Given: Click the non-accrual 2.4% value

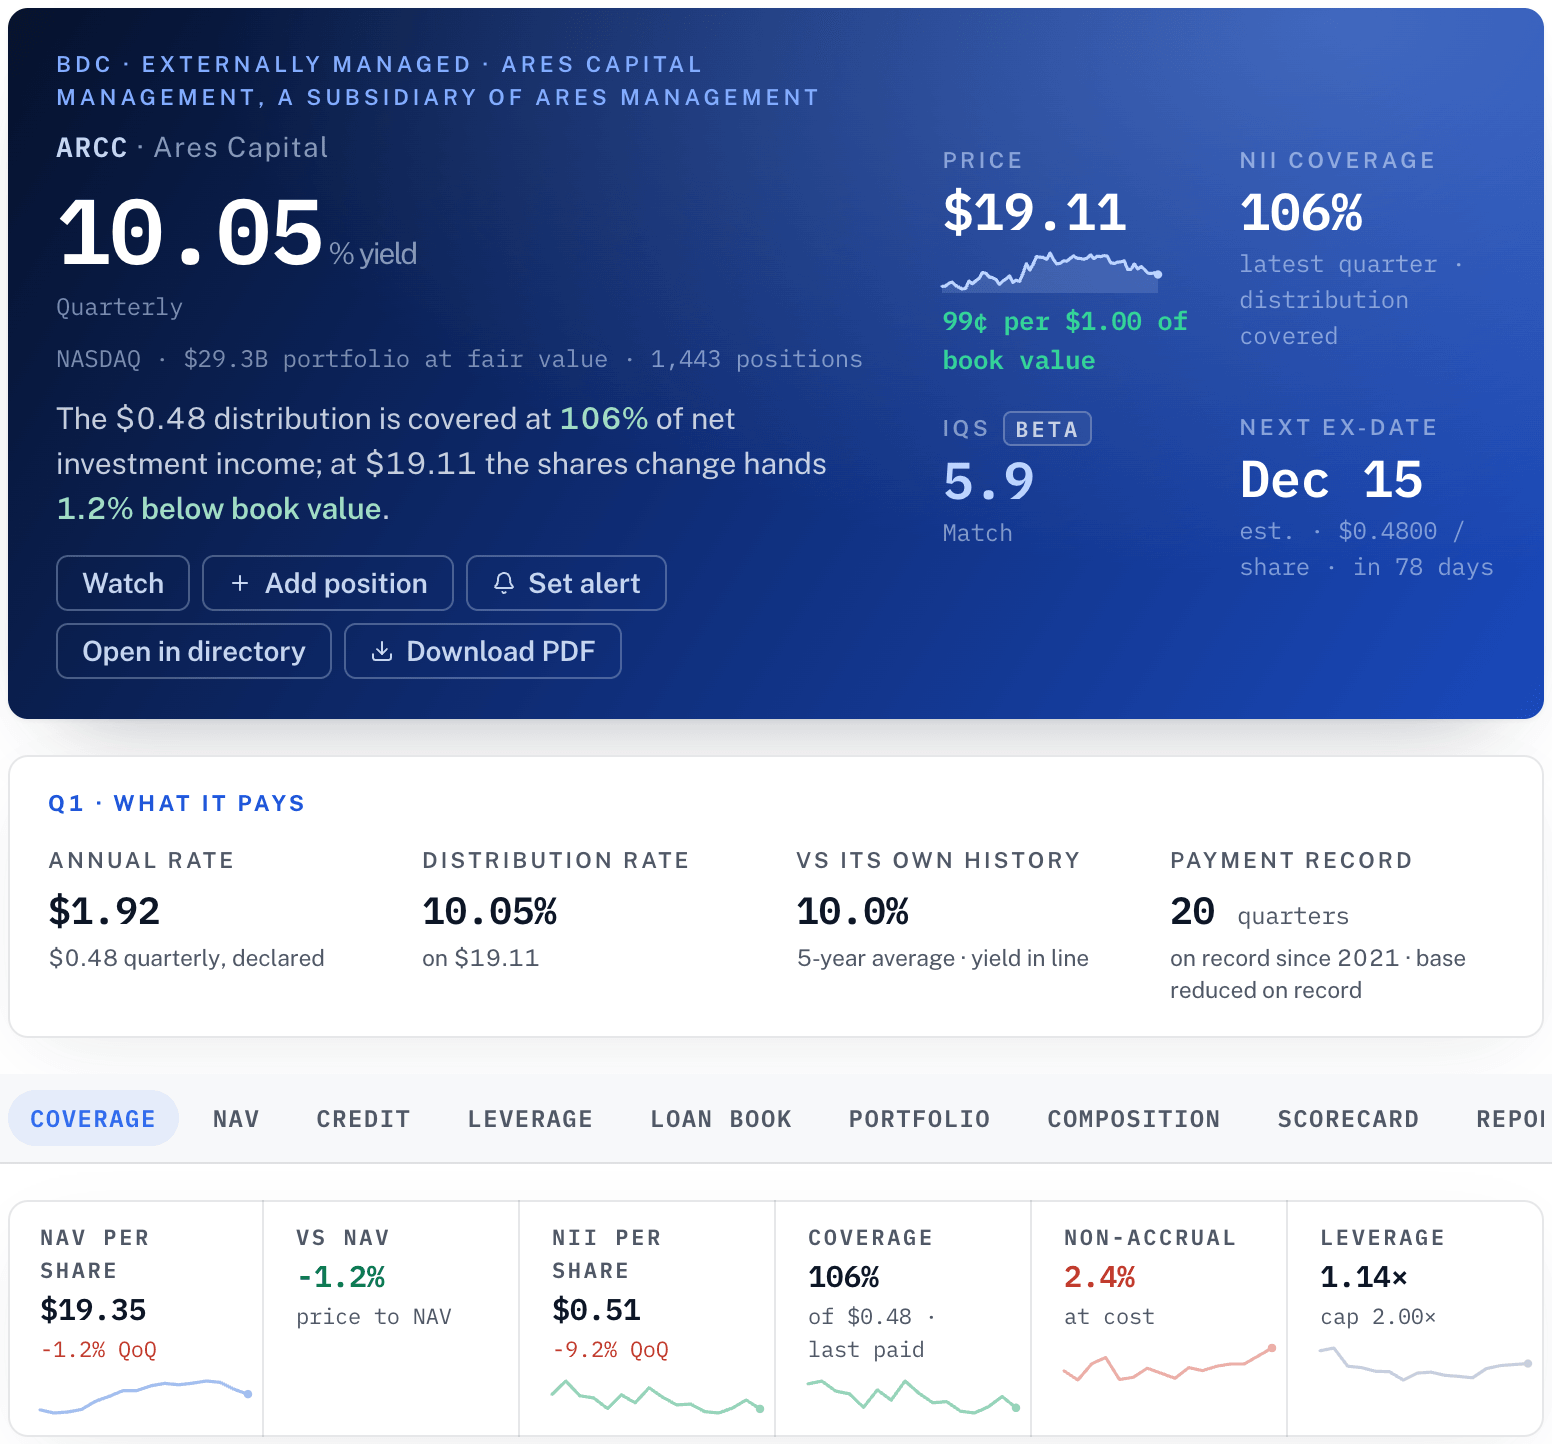Looking at the screenshot, I should 1099,1277.
